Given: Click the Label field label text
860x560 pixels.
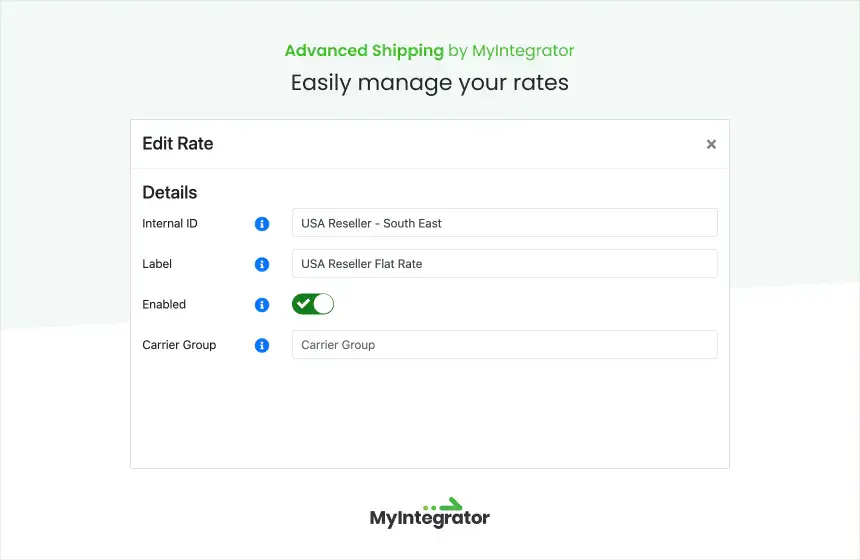Looking at the screenshot, I should coord(157,264).
